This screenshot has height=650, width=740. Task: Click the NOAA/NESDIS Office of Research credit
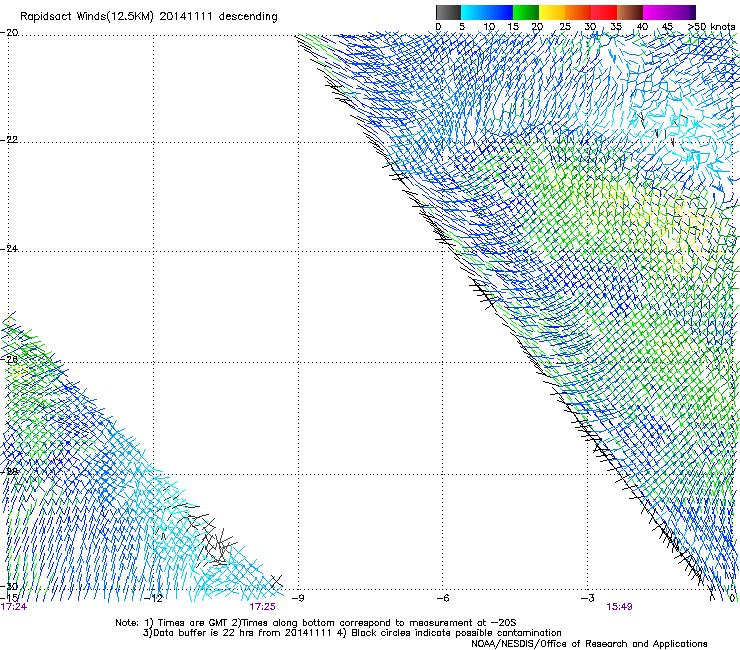click(589, 643)
